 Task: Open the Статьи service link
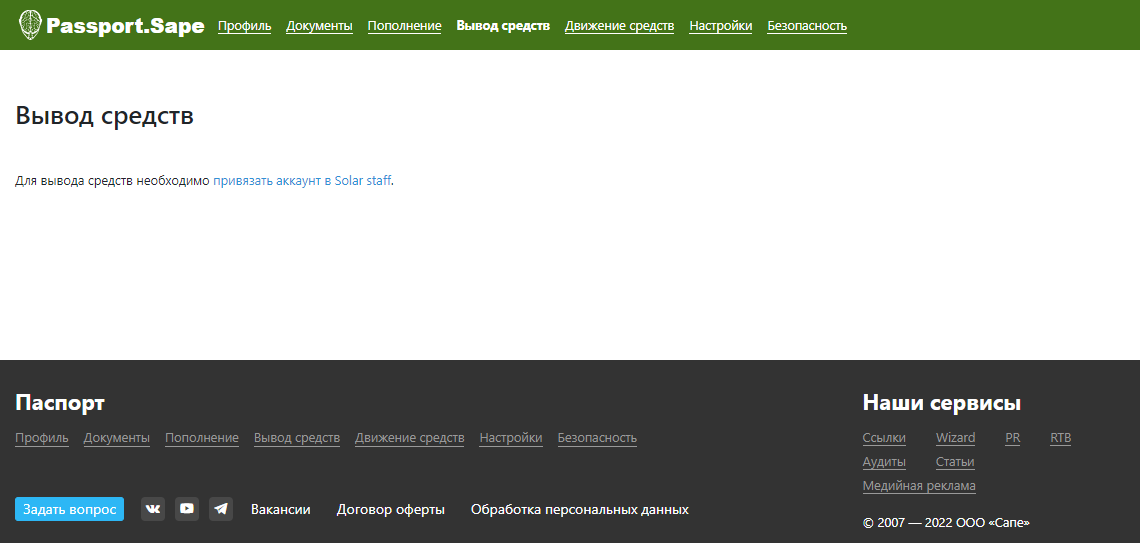(x=955, y=462)
